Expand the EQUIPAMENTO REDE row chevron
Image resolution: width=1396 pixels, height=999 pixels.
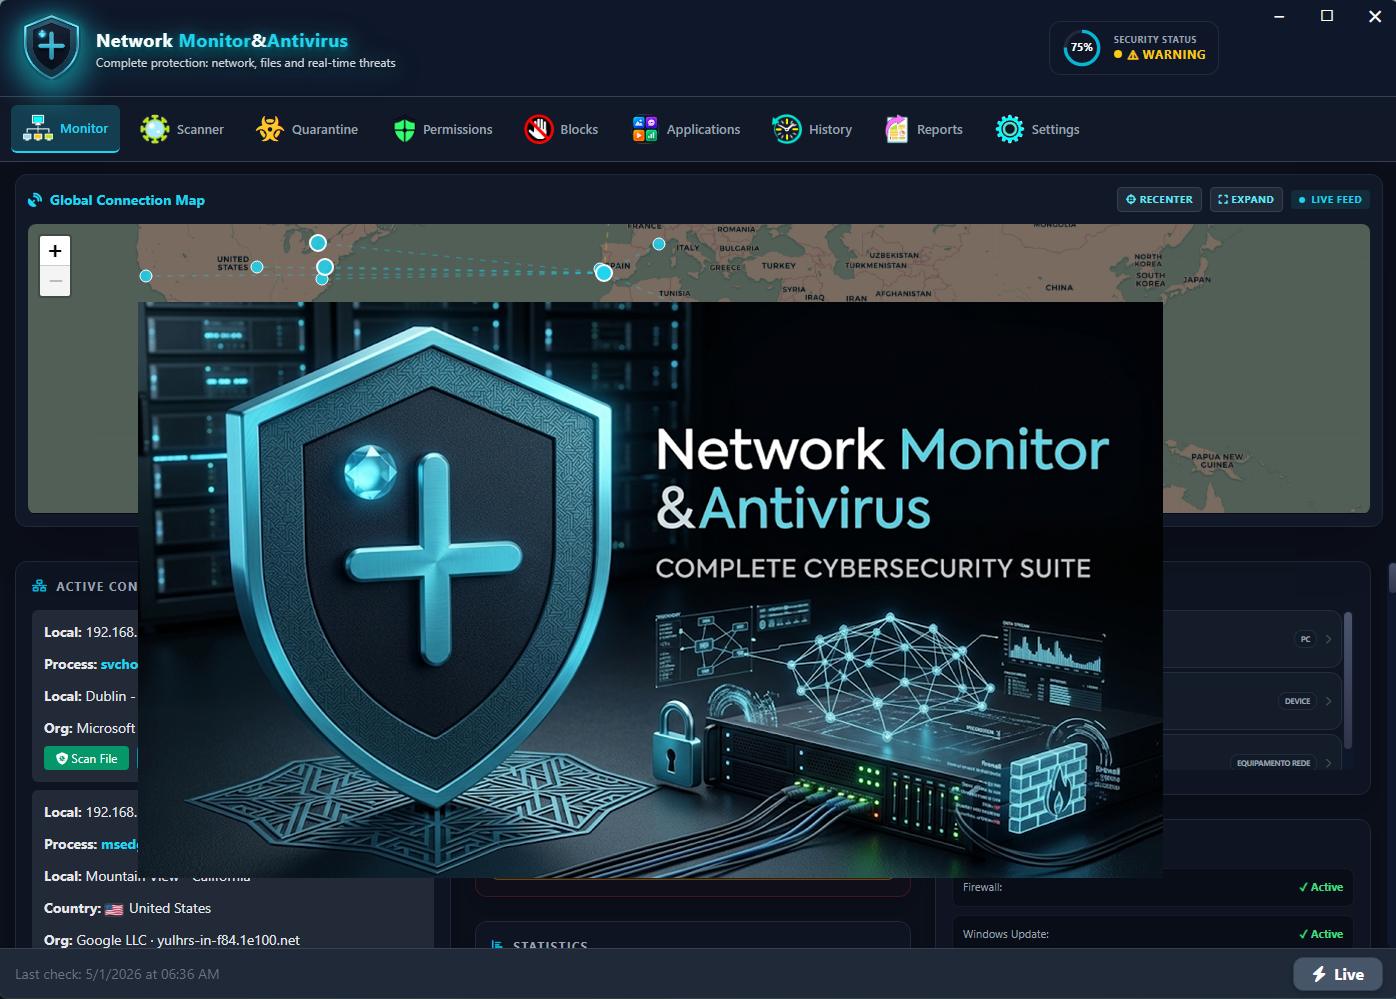(1328, 763)
